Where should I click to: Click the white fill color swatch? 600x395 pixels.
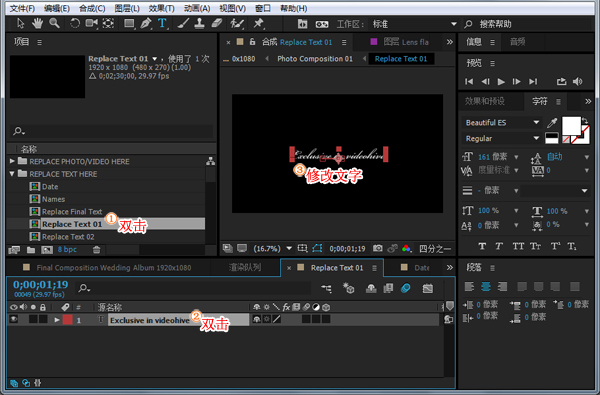point(571,126)
